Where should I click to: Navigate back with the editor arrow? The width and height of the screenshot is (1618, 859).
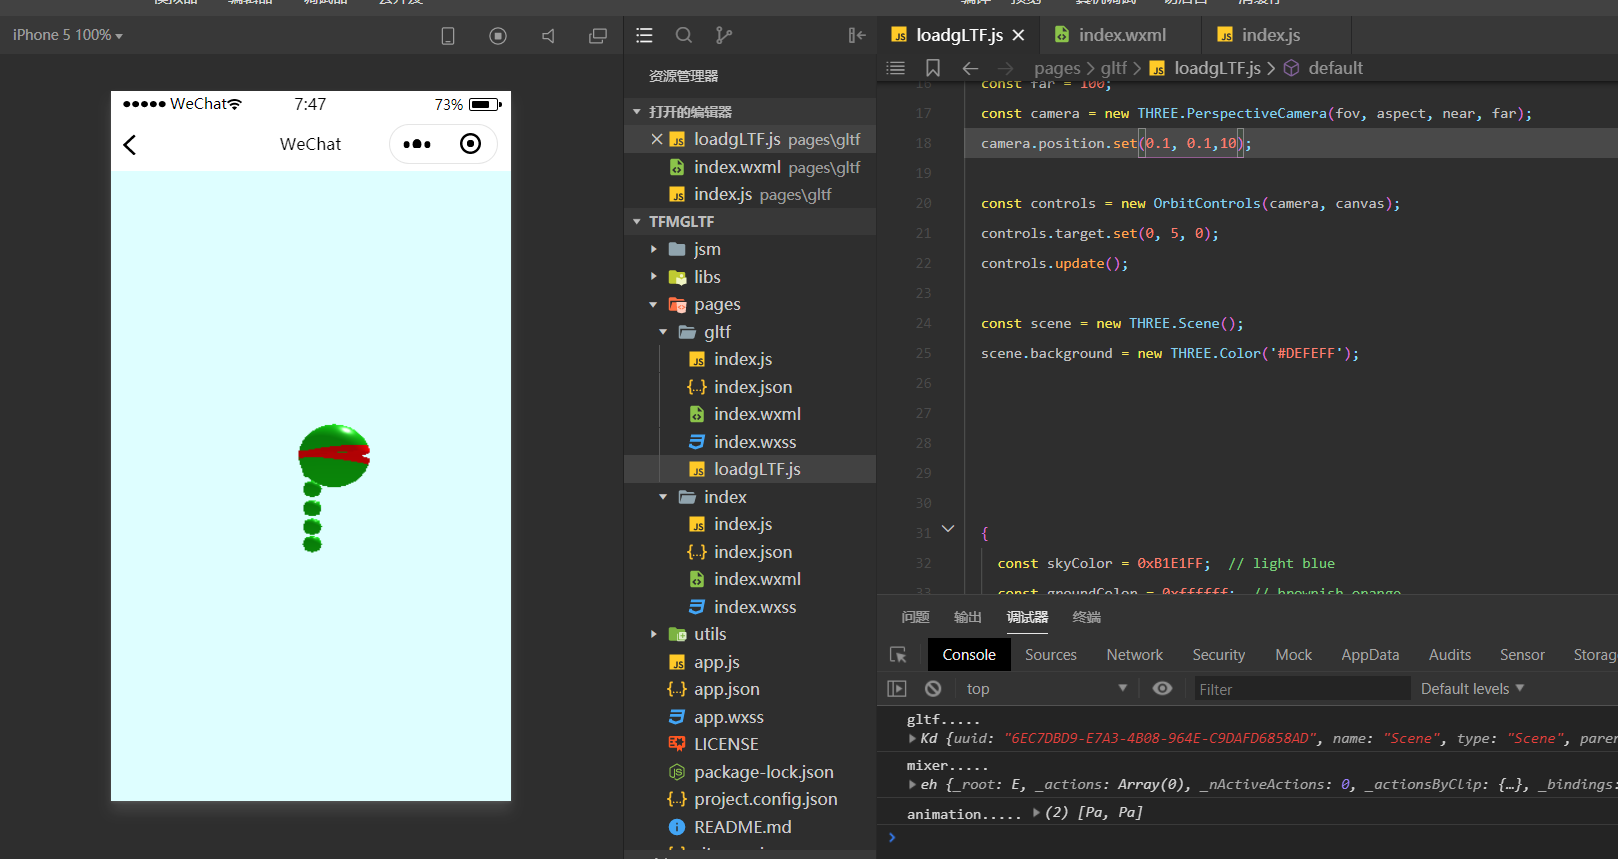pos(970,68)
